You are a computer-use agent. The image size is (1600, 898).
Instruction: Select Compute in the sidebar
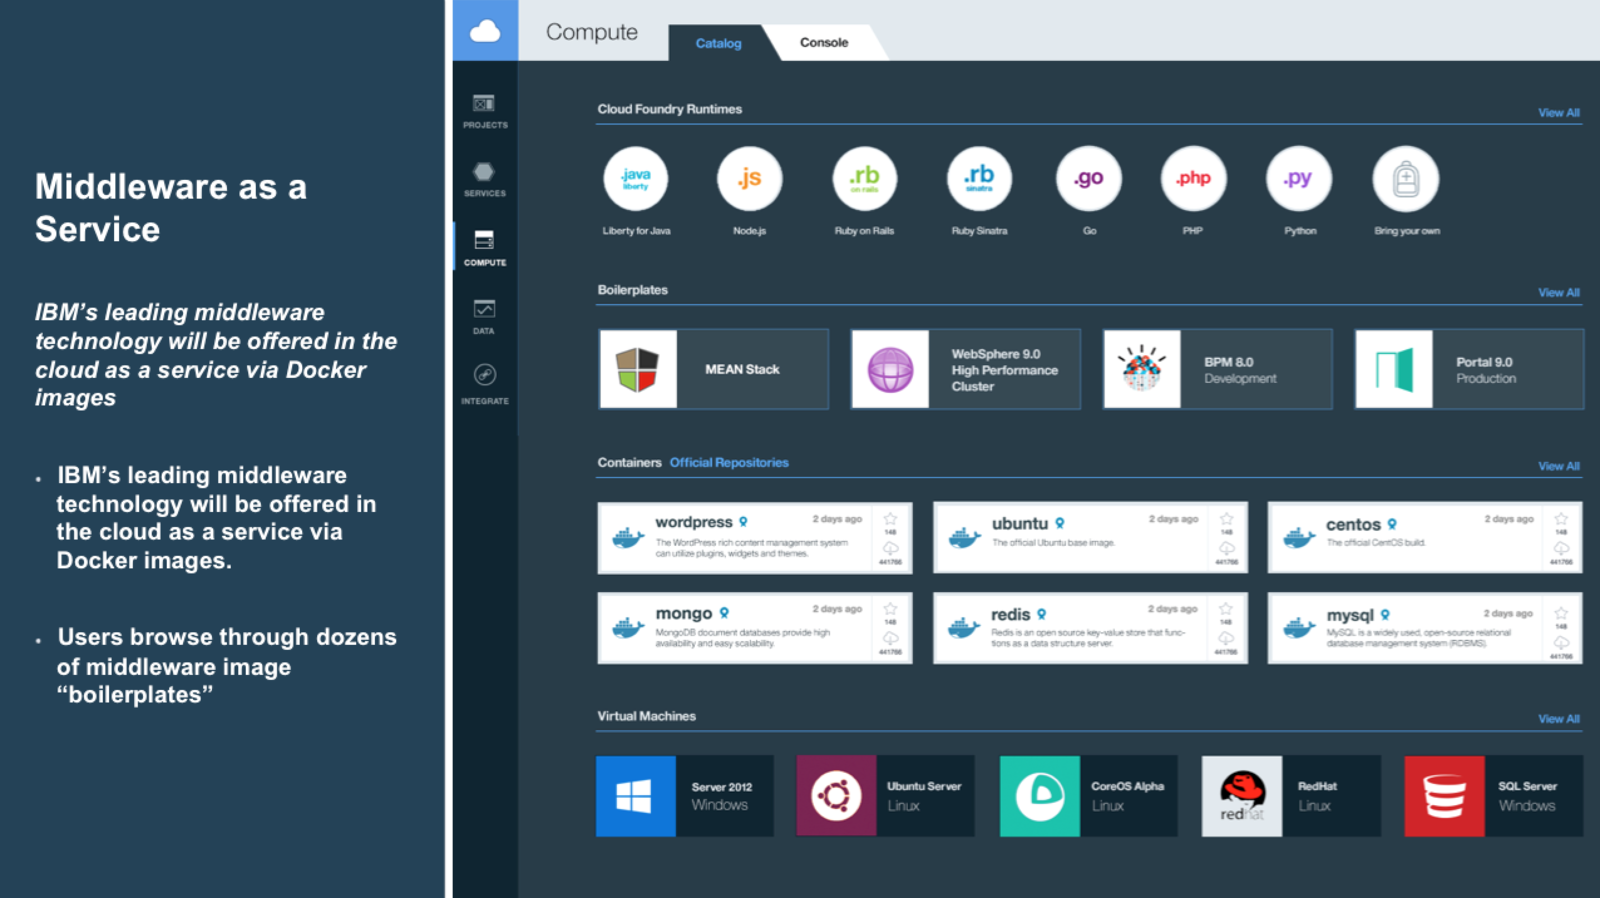485,248
